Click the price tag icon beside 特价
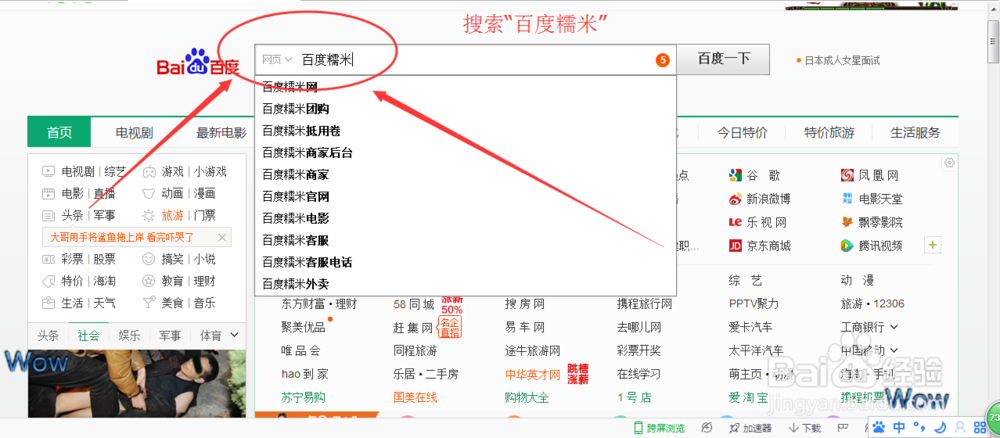The height and width of the screenshot is (438, 1000). tap(48, 281)
